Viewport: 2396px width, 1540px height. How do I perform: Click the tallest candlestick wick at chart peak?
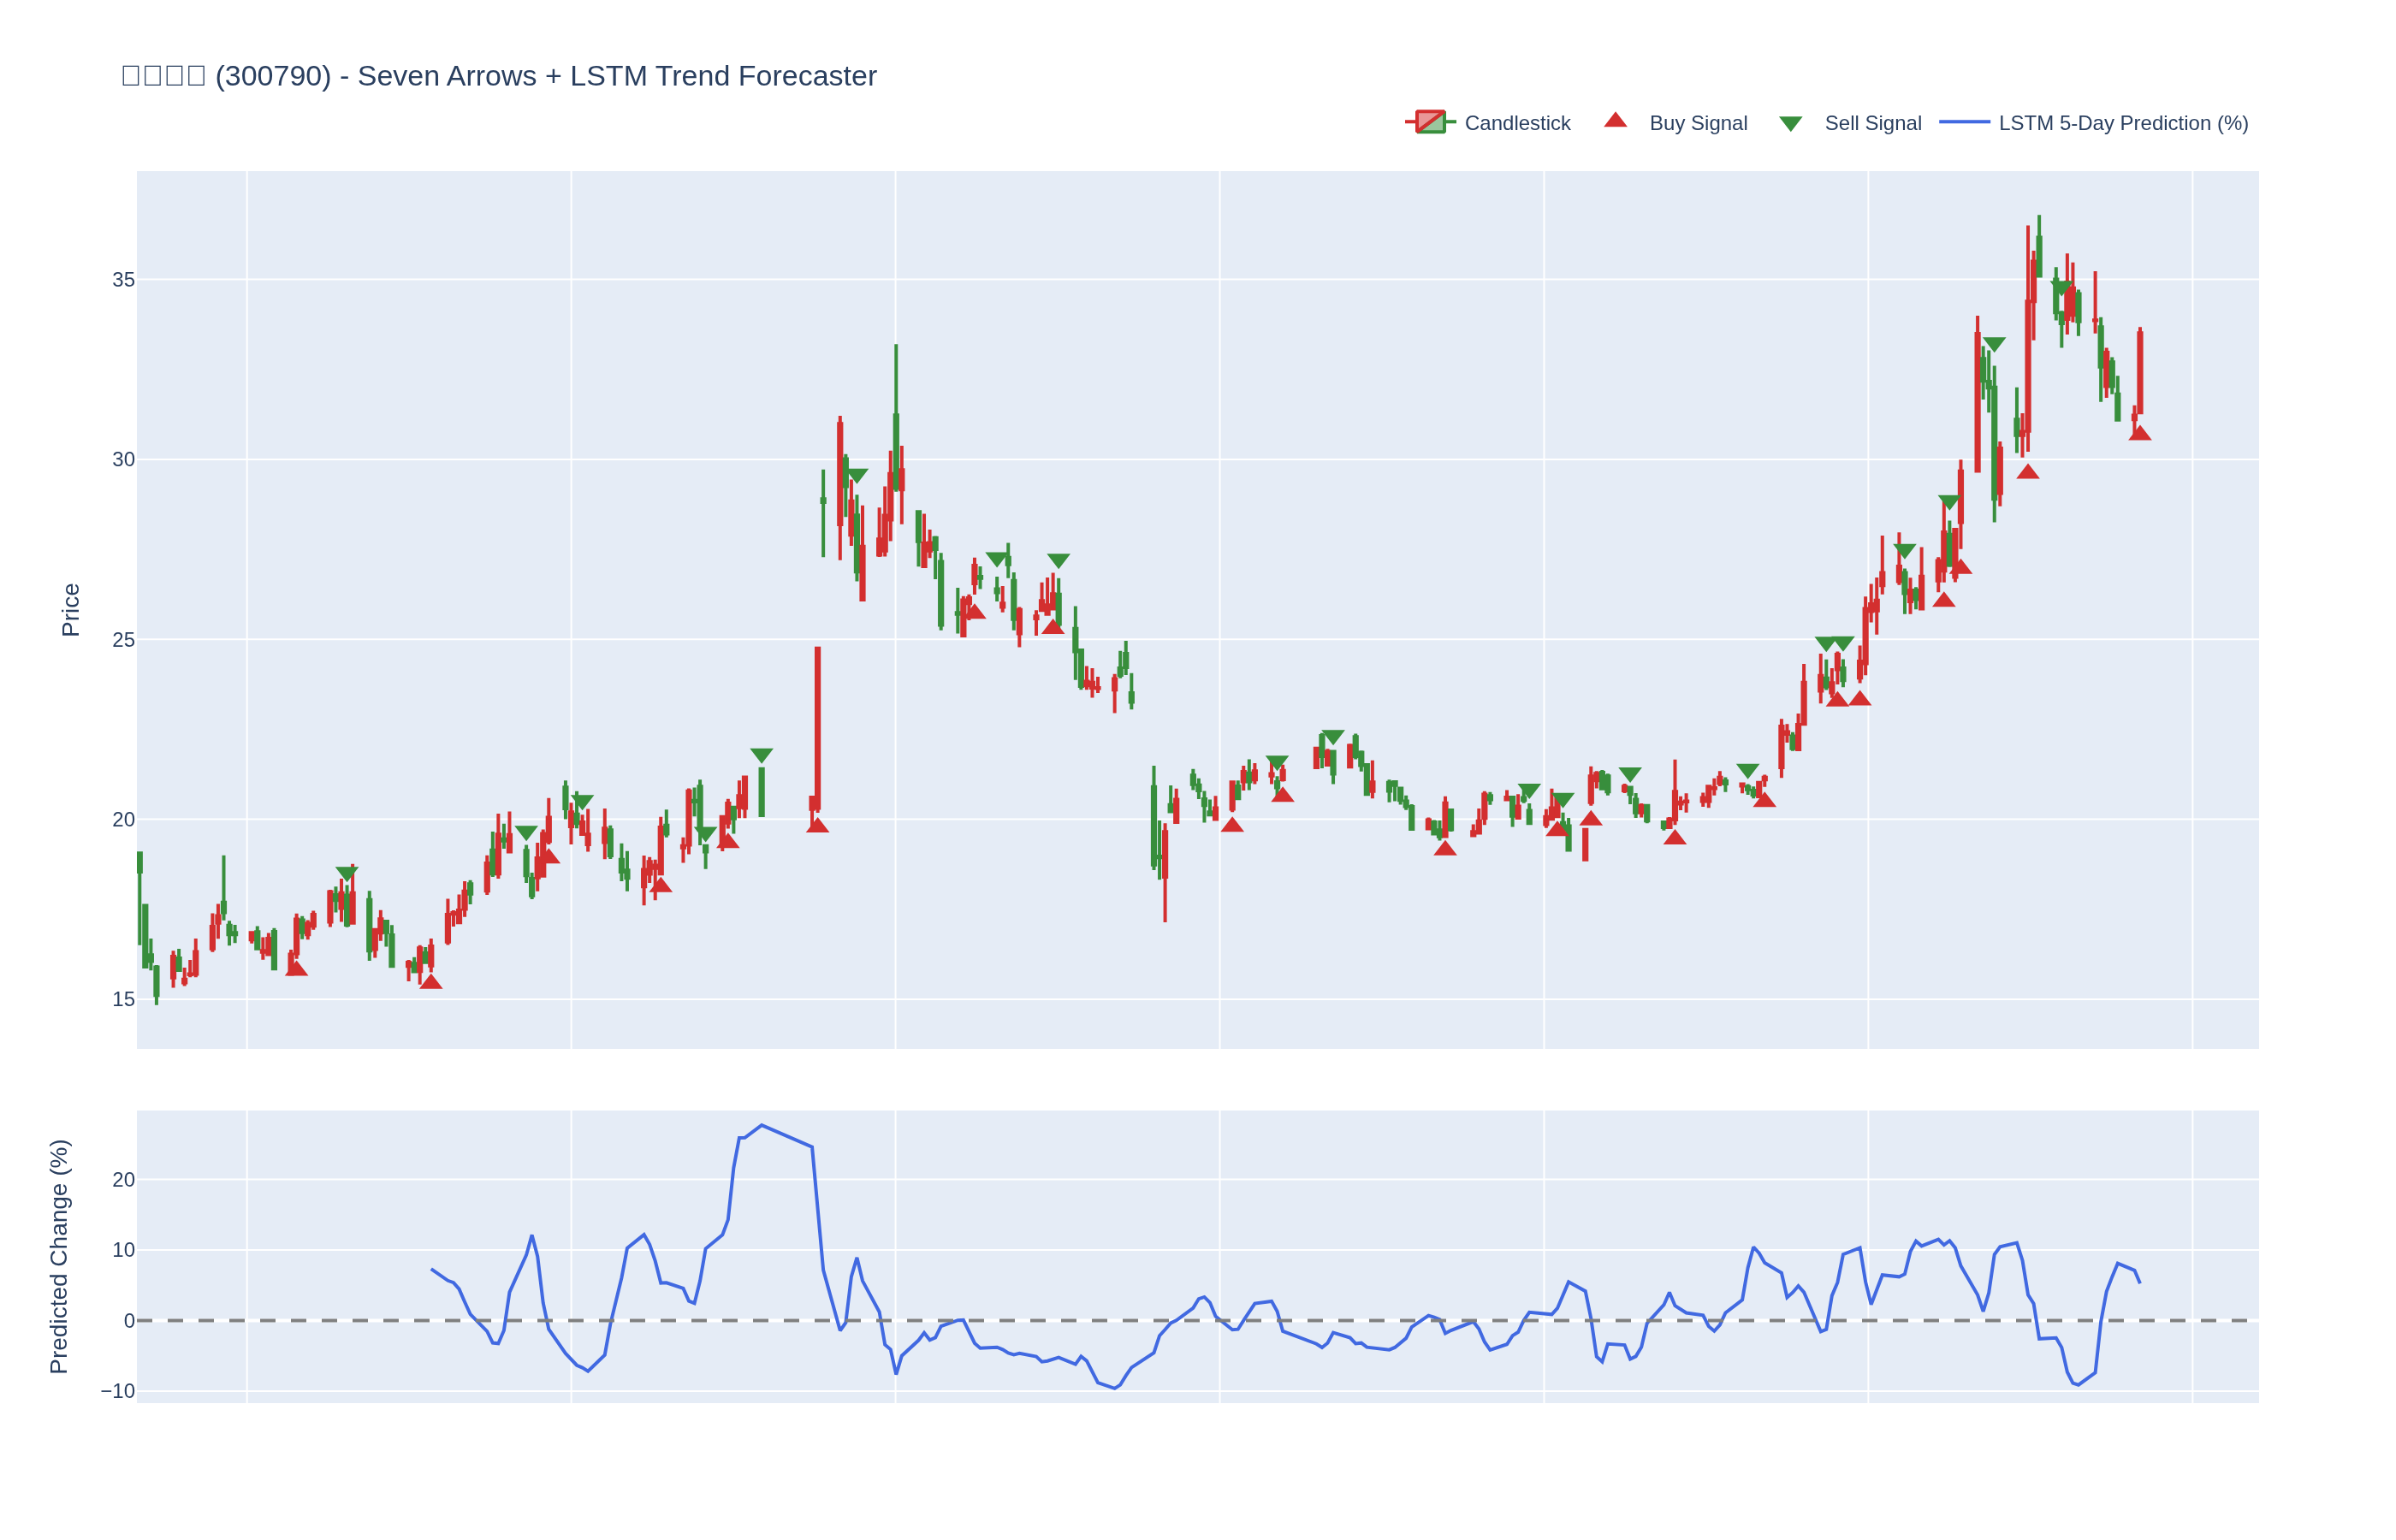tap(2039, 225)
